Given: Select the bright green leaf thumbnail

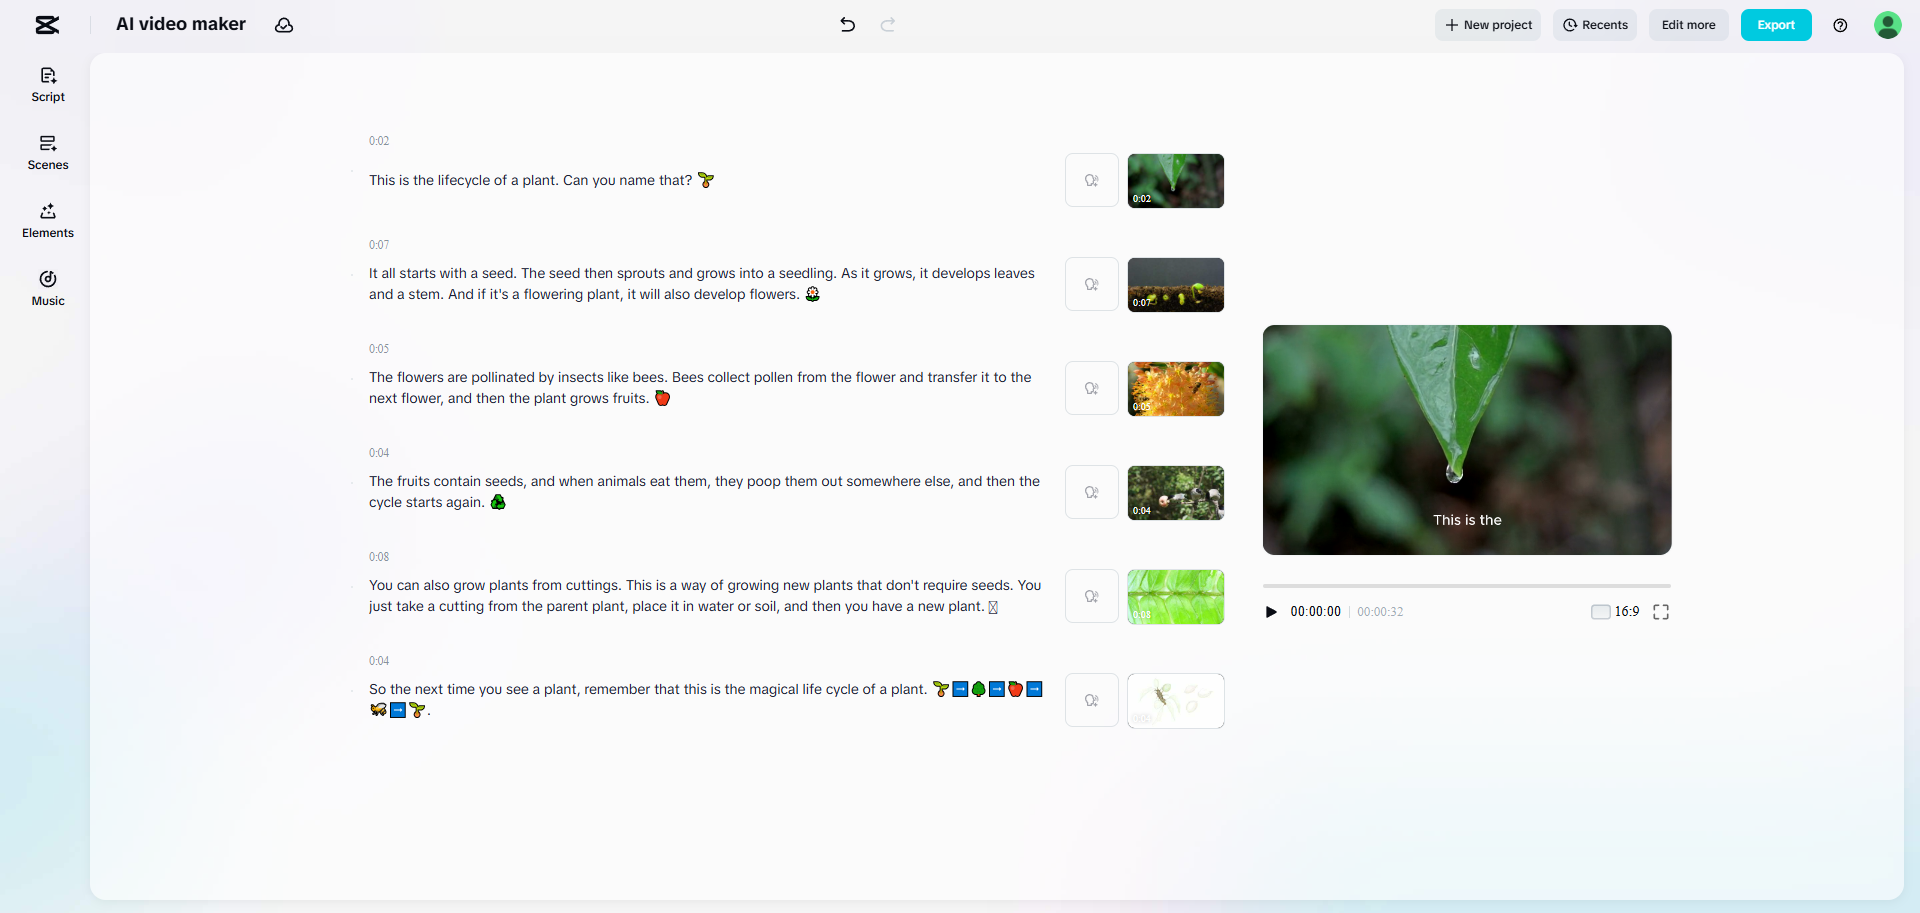Looking at the screenshot, I should click(1176, 597).
